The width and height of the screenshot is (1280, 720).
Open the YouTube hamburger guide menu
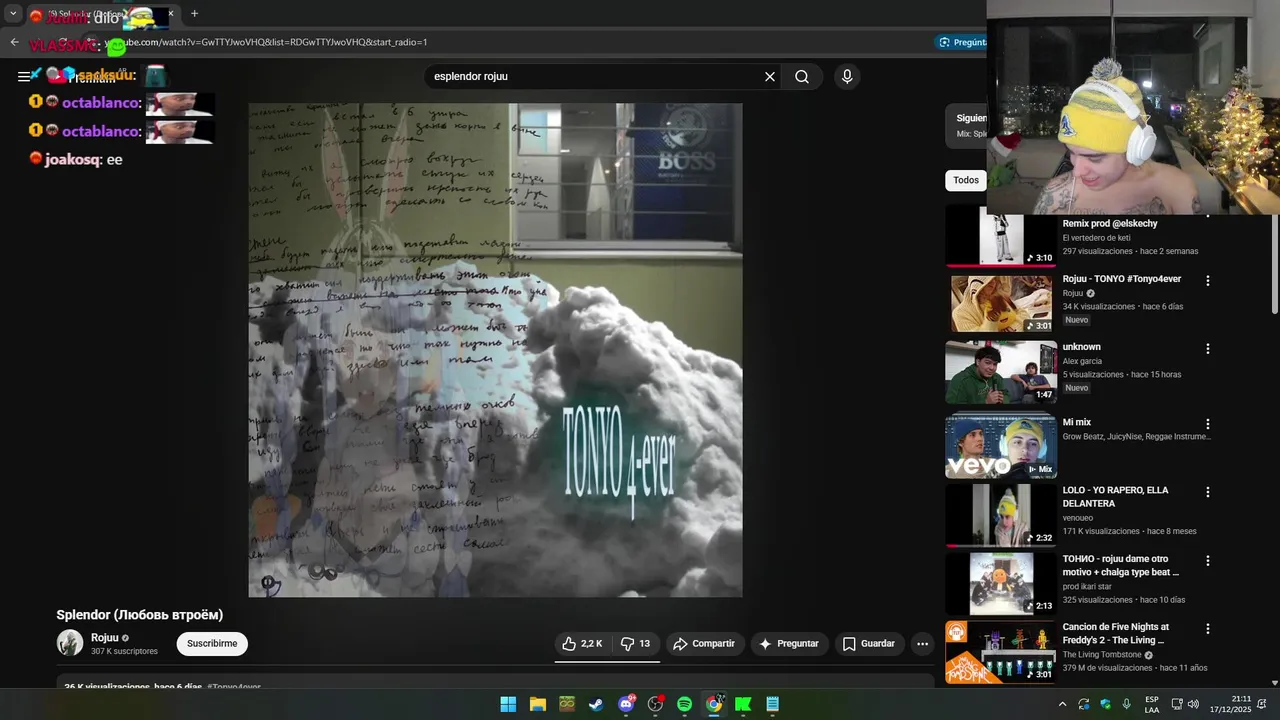[x=24, y=76]
